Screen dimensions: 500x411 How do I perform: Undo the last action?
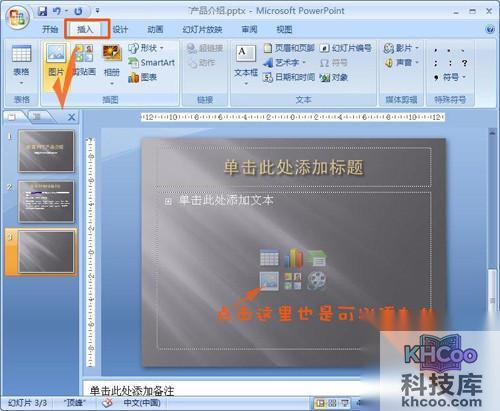[57, 12]
